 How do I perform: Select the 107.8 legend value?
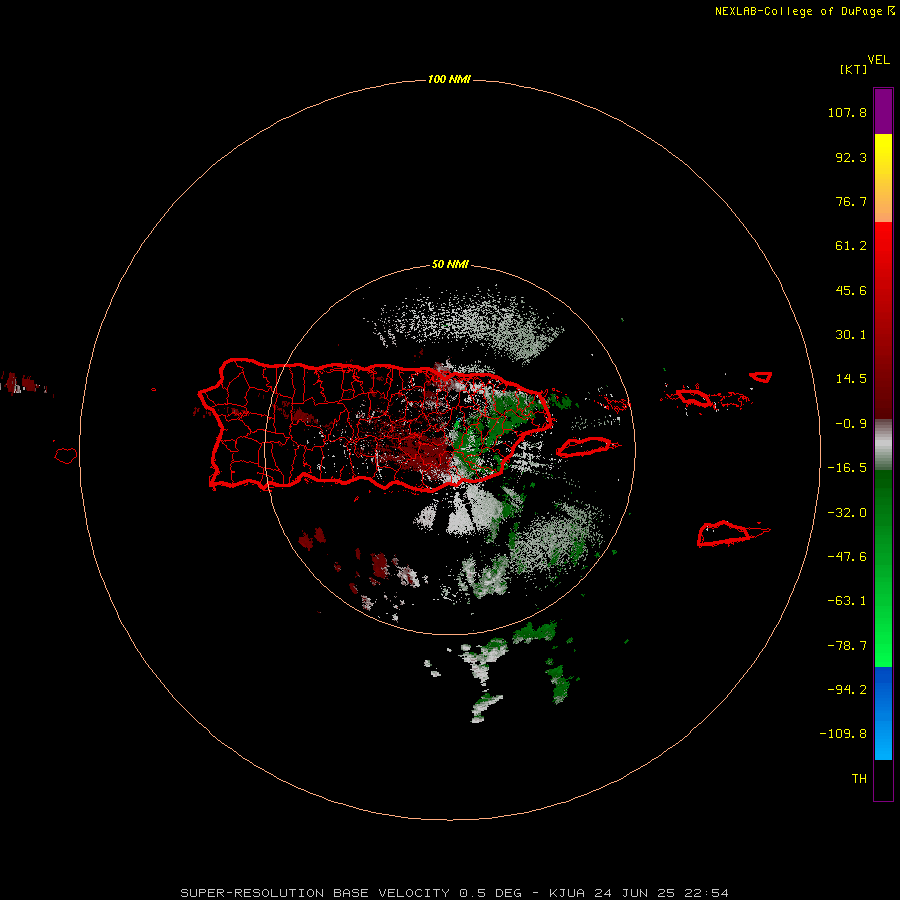(847, 112)
